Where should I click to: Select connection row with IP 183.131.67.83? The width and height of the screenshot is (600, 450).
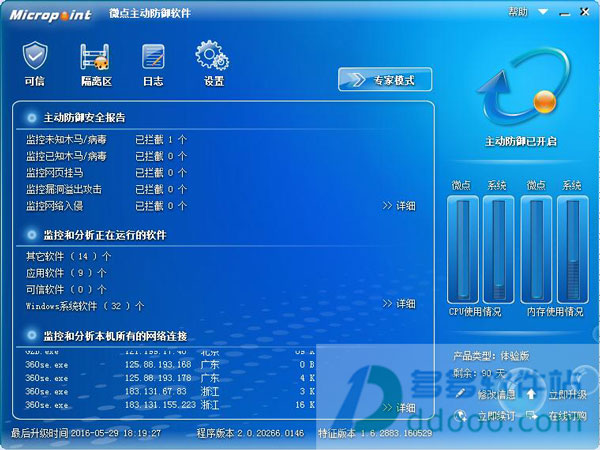pos(170,391)
